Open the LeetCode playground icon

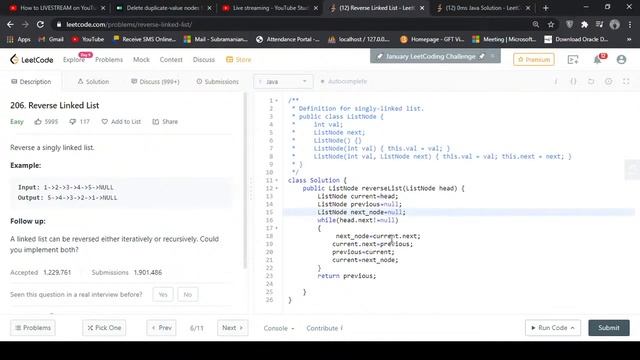click(573, 60)
